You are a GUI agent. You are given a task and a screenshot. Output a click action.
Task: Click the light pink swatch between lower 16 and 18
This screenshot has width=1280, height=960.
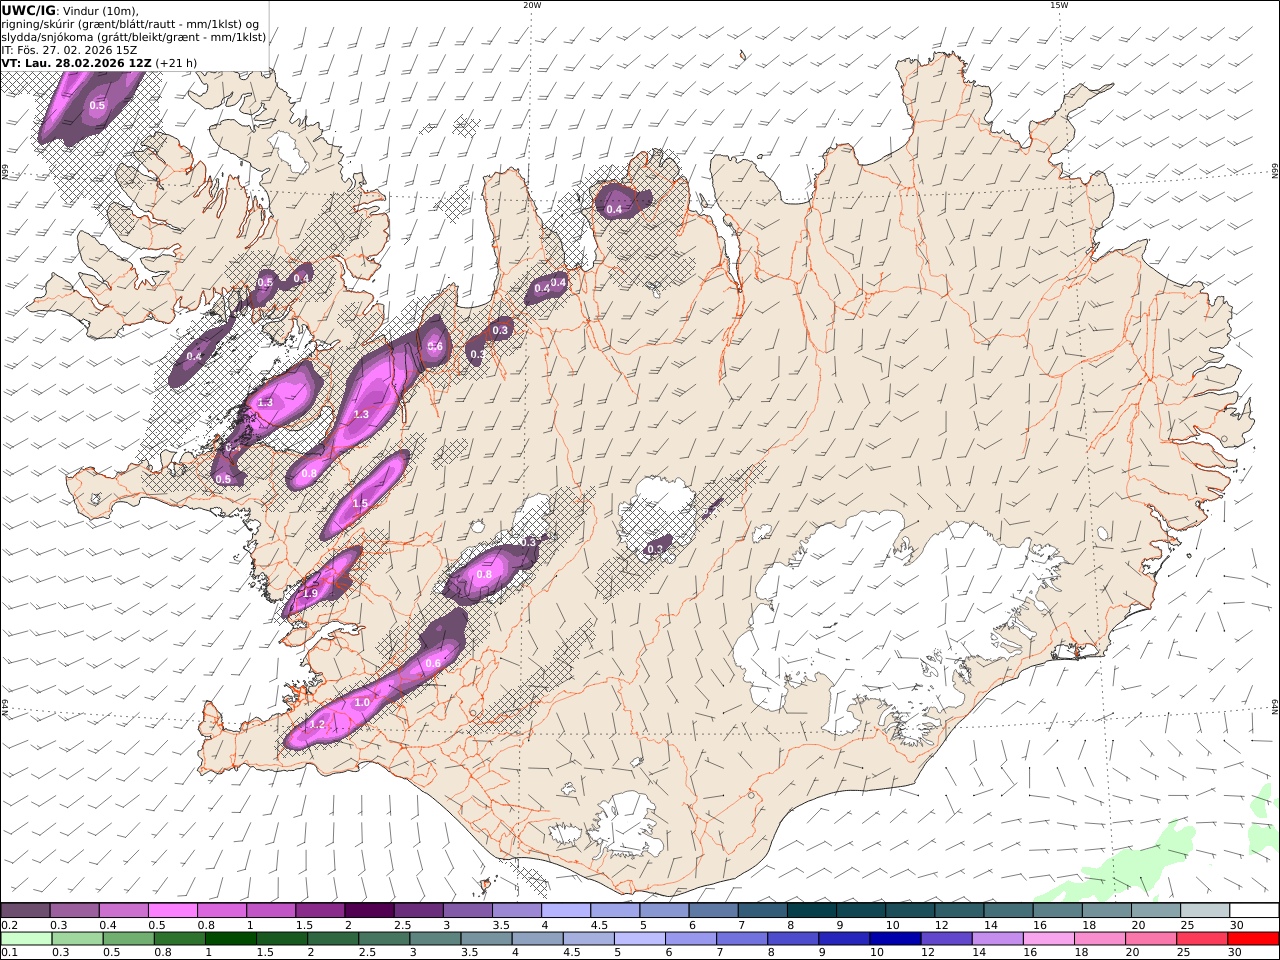tap(1048, 939)
